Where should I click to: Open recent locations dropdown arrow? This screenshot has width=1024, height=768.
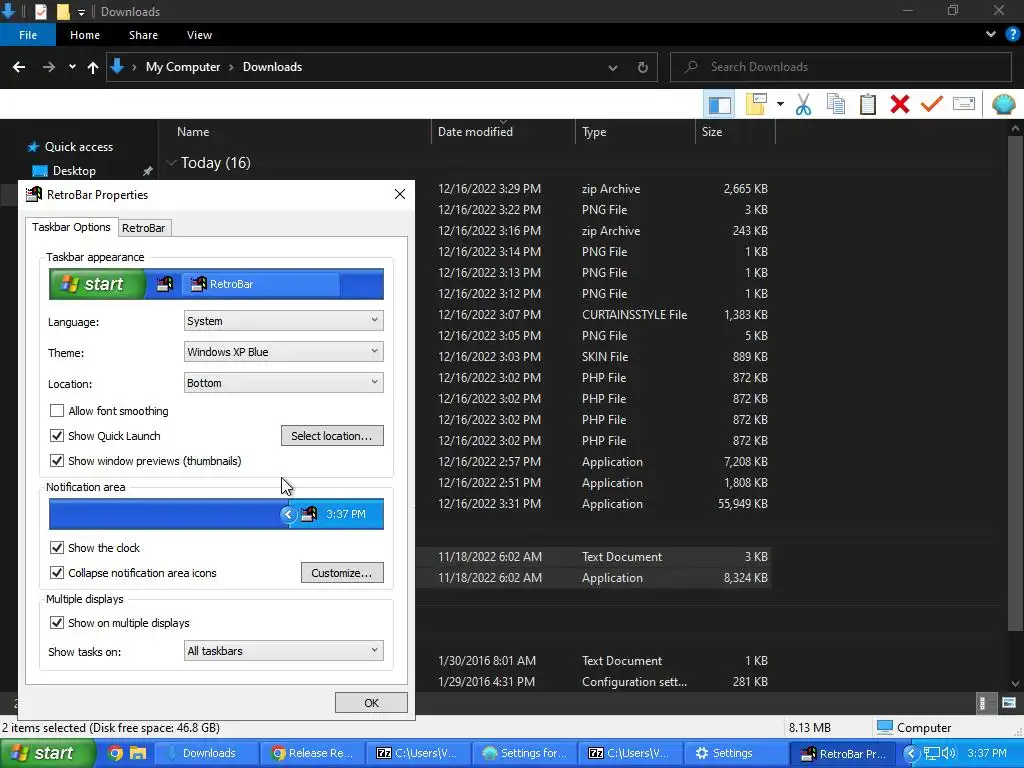click(x=72, y=67)
